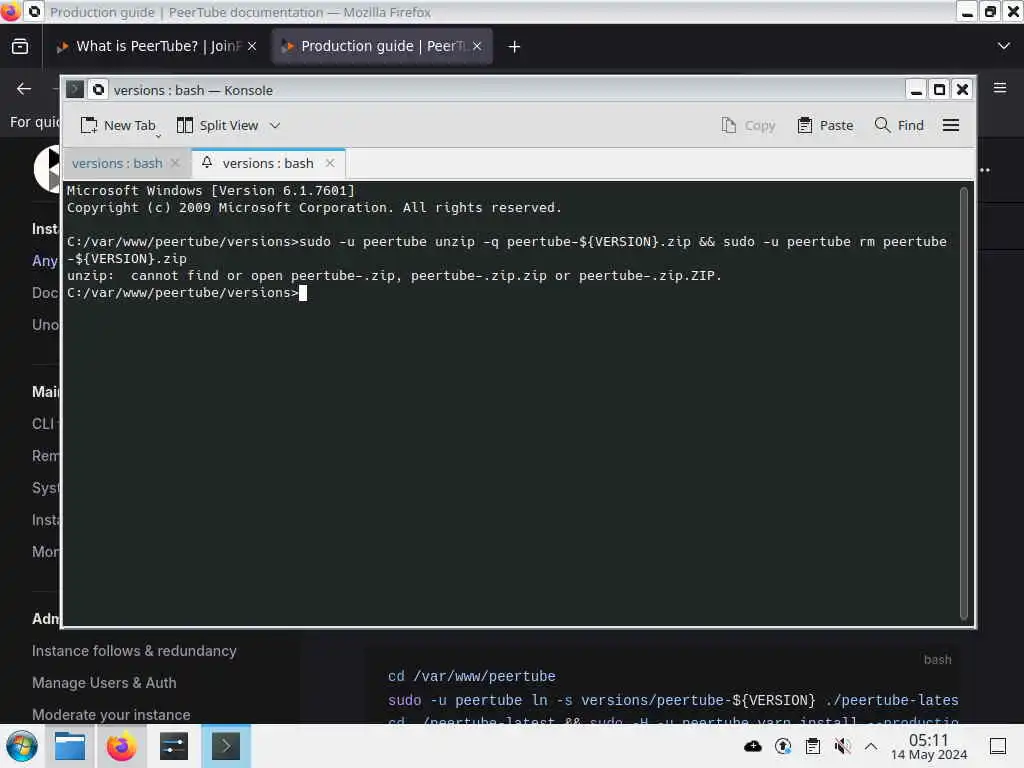The width and height of the screenshot is (1024, 768).
Task: Click the bell icon on active Konsole tab
Action: (x=207, y=163)
